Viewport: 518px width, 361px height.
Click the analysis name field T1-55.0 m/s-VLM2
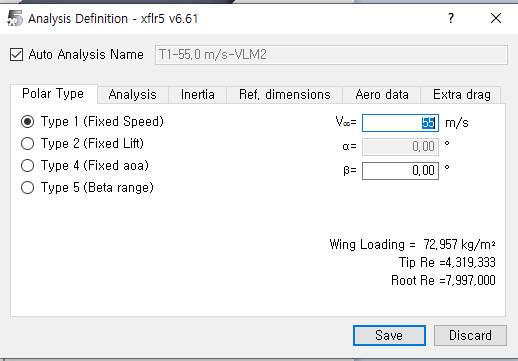pos(331,54)
